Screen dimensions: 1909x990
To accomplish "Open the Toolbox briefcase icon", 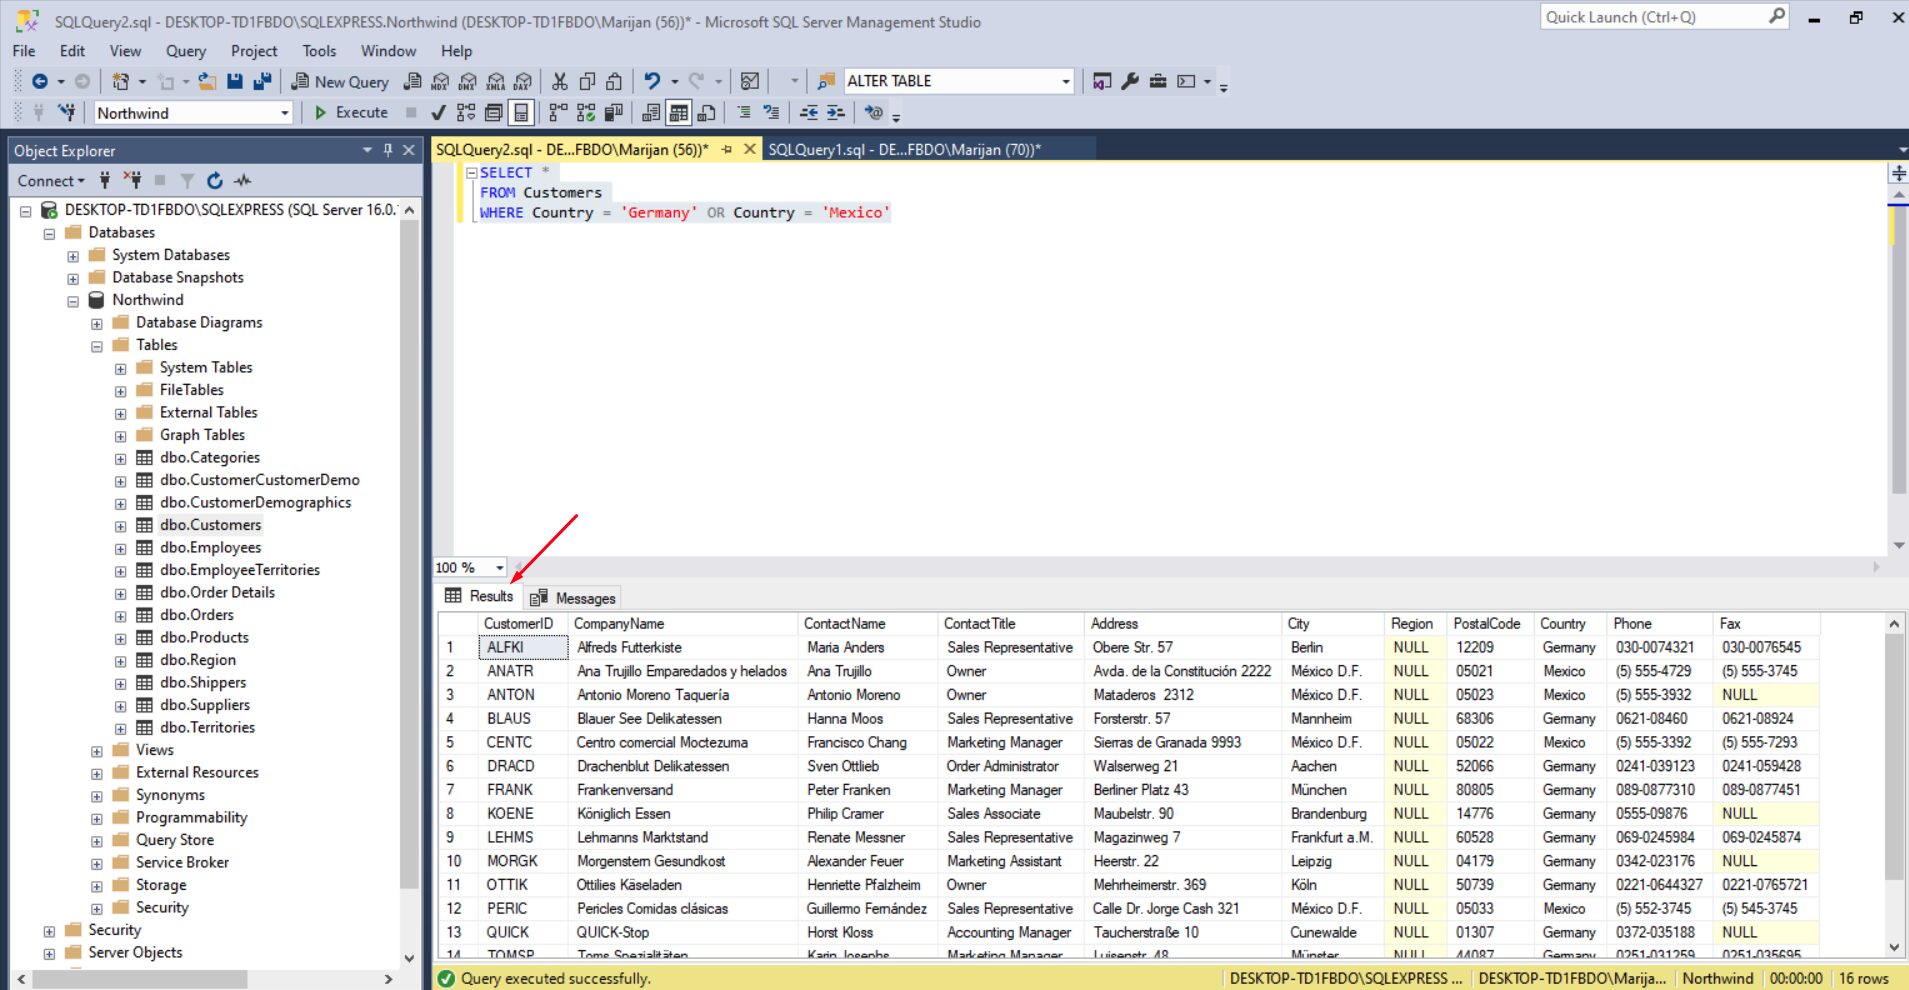I will click(1158, 81).
